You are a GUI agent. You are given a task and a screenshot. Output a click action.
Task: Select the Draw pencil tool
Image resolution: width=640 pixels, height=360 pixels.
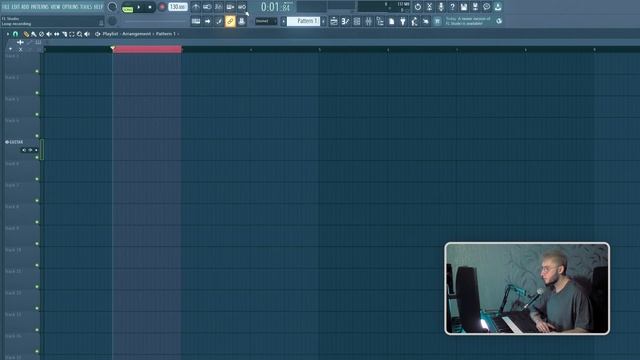(26, 34)
